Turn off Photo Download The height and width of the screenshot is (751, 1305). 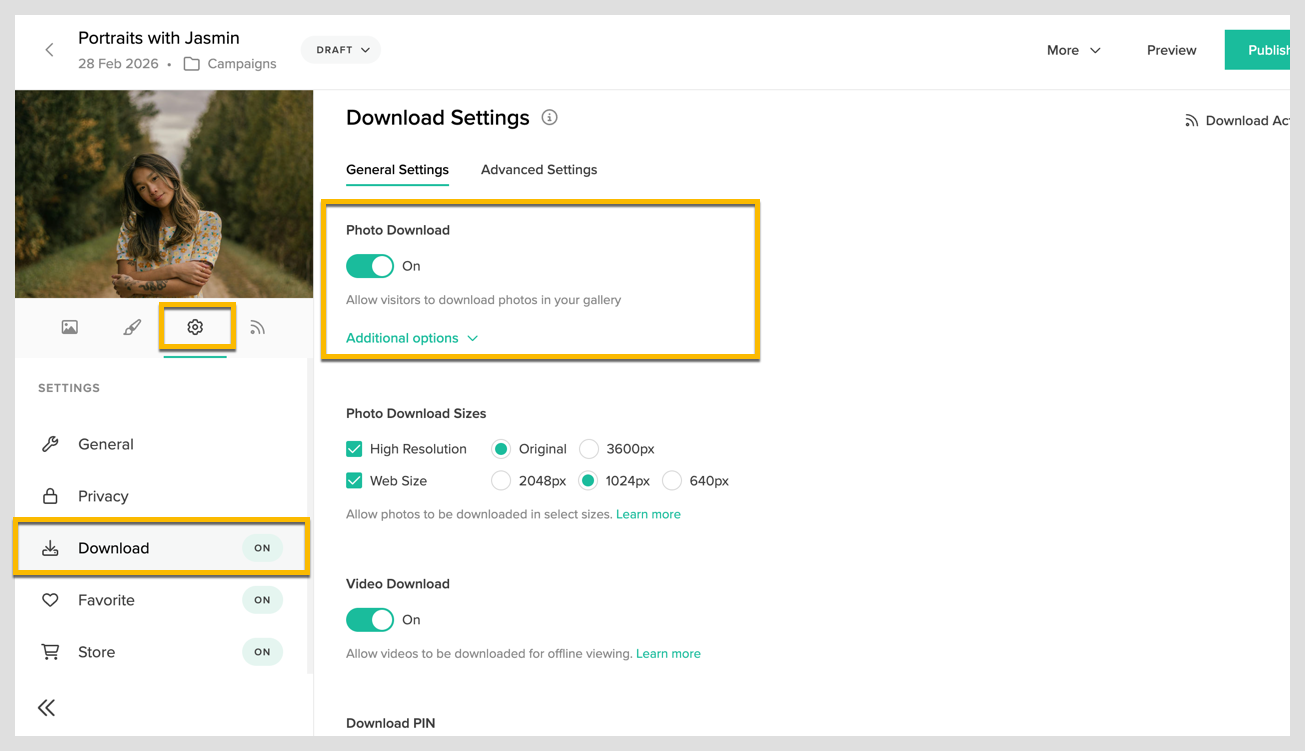click(370, 266)
